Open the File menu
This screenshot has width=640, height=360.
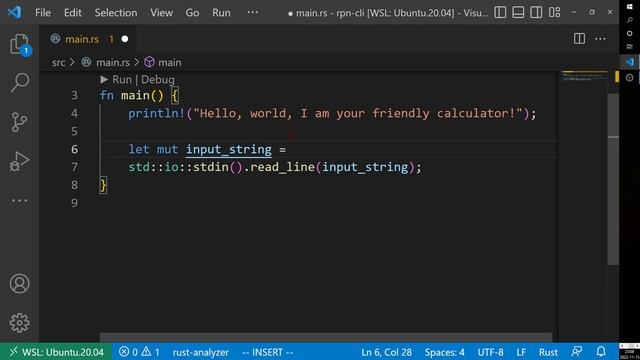tap(43, 13)
